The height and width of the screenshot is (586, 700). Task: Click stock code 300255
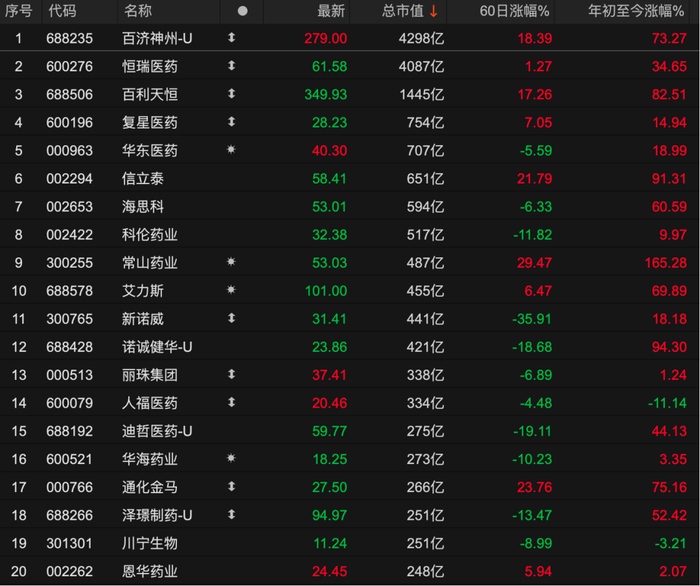tap(70, 263)
